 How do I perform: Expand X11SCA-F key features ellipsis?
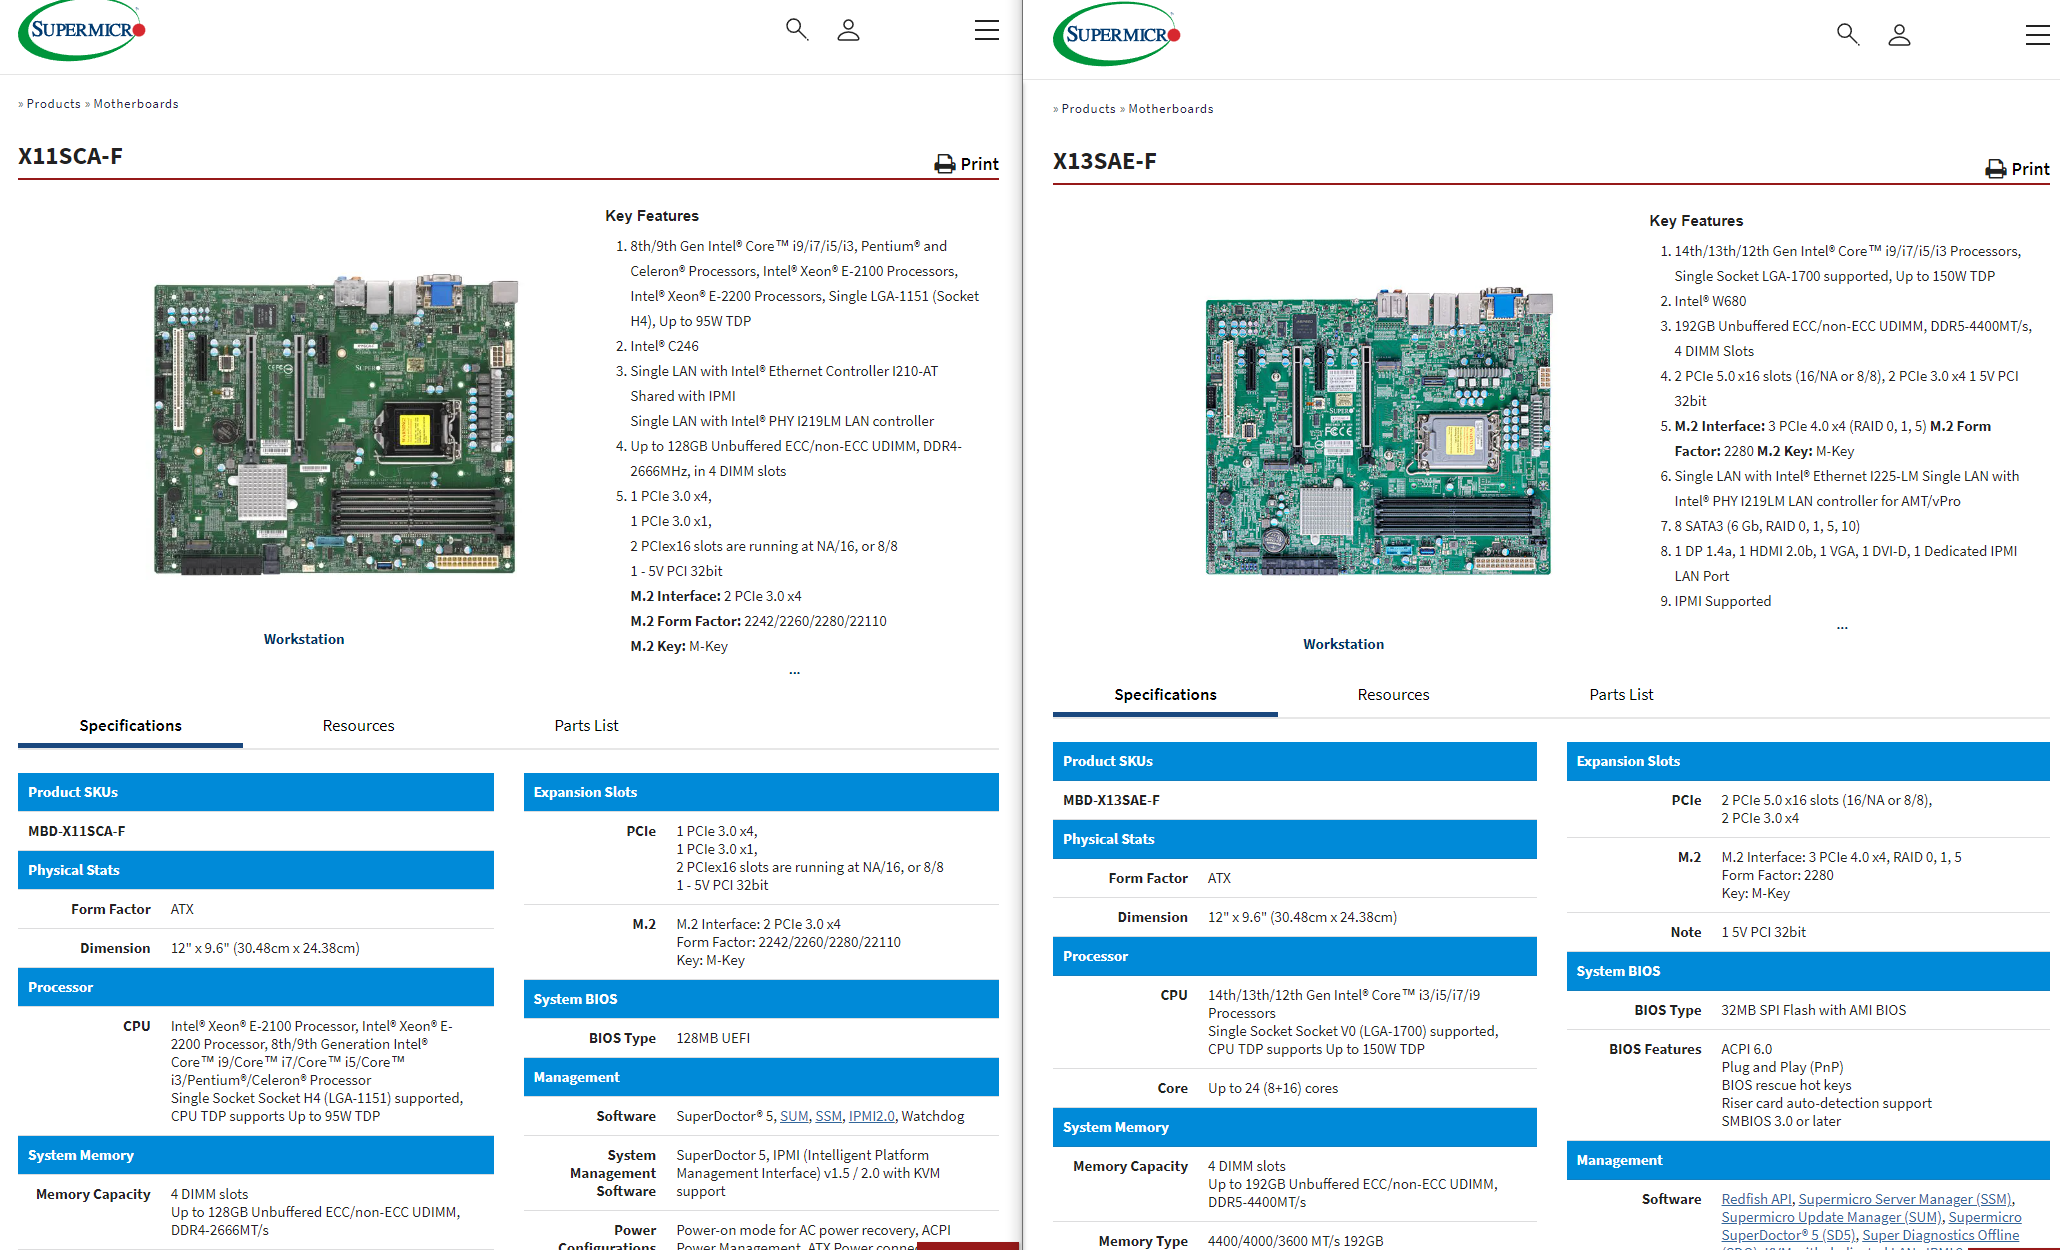pyautogui.click(x=794, y=673)
